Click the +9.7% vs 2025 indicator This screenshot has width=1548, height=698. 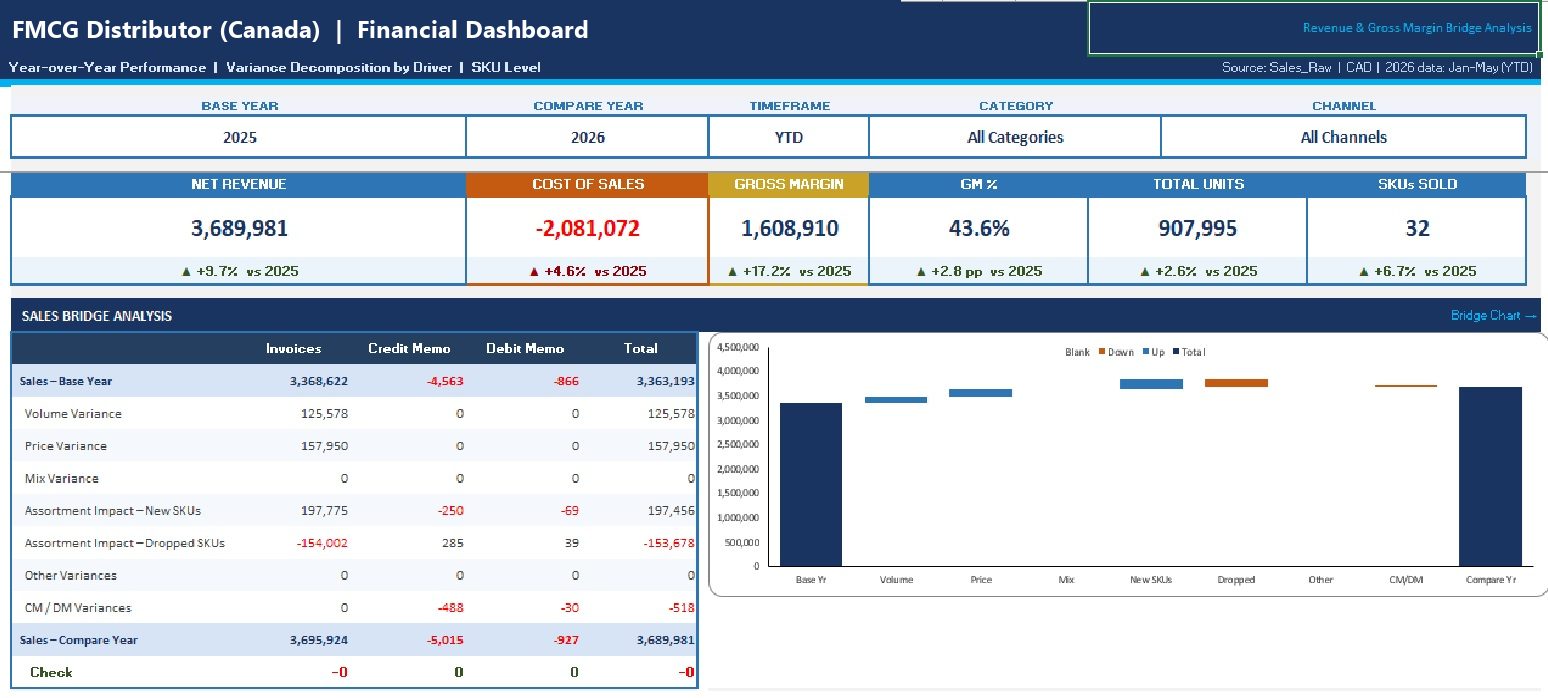(x=239, y=271)
